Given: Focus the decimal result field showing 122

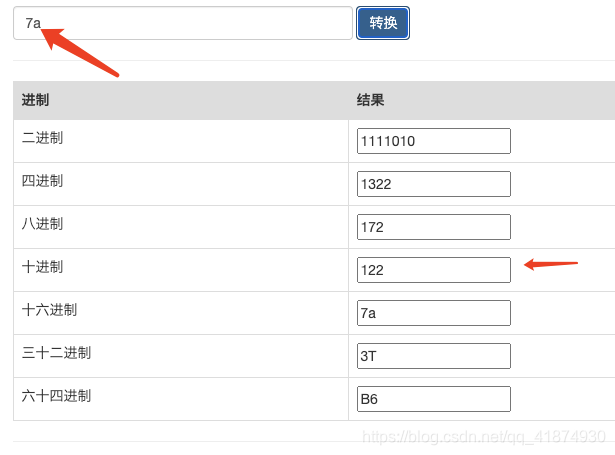Looking at the screenshot, I should tap(433, 270).
